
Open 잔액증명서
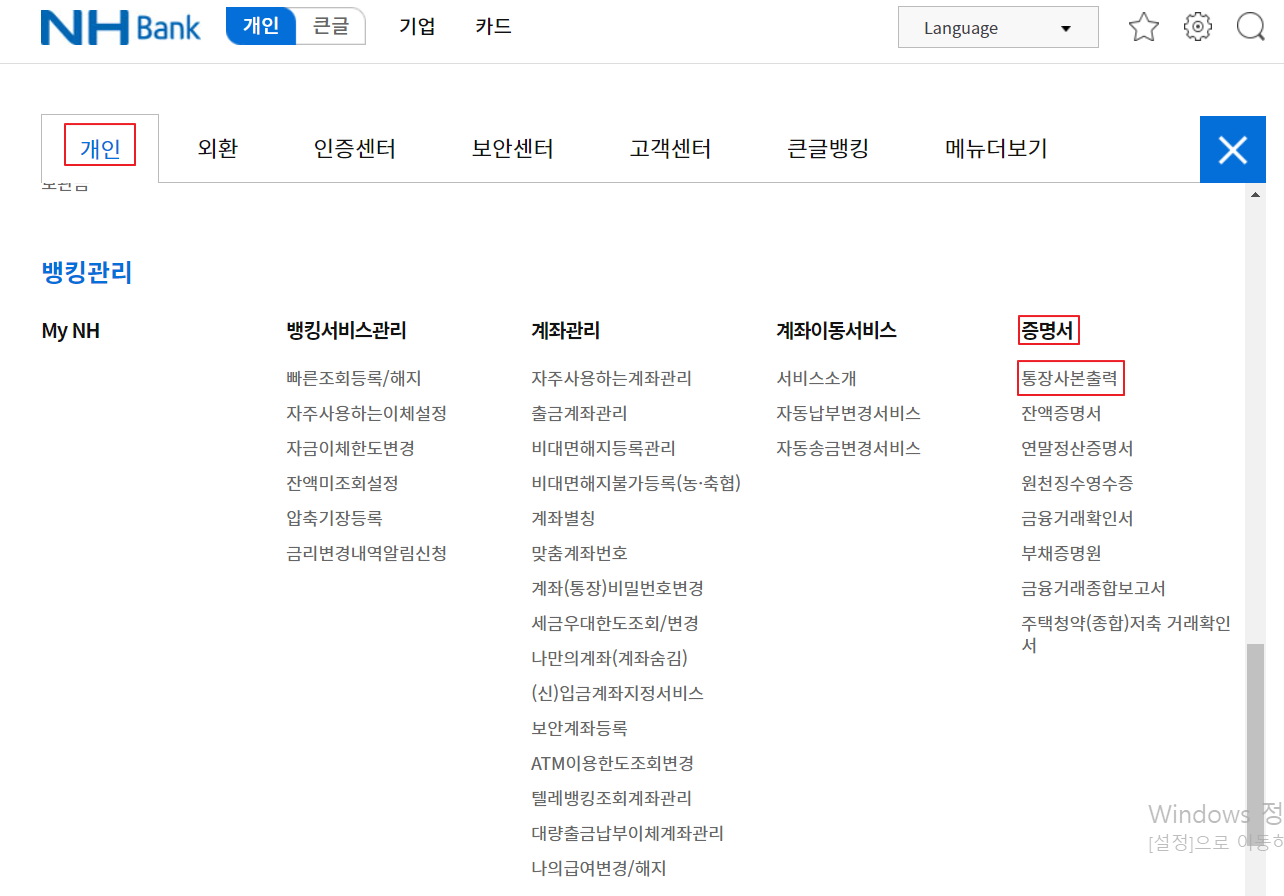[x=1061, y=413]
